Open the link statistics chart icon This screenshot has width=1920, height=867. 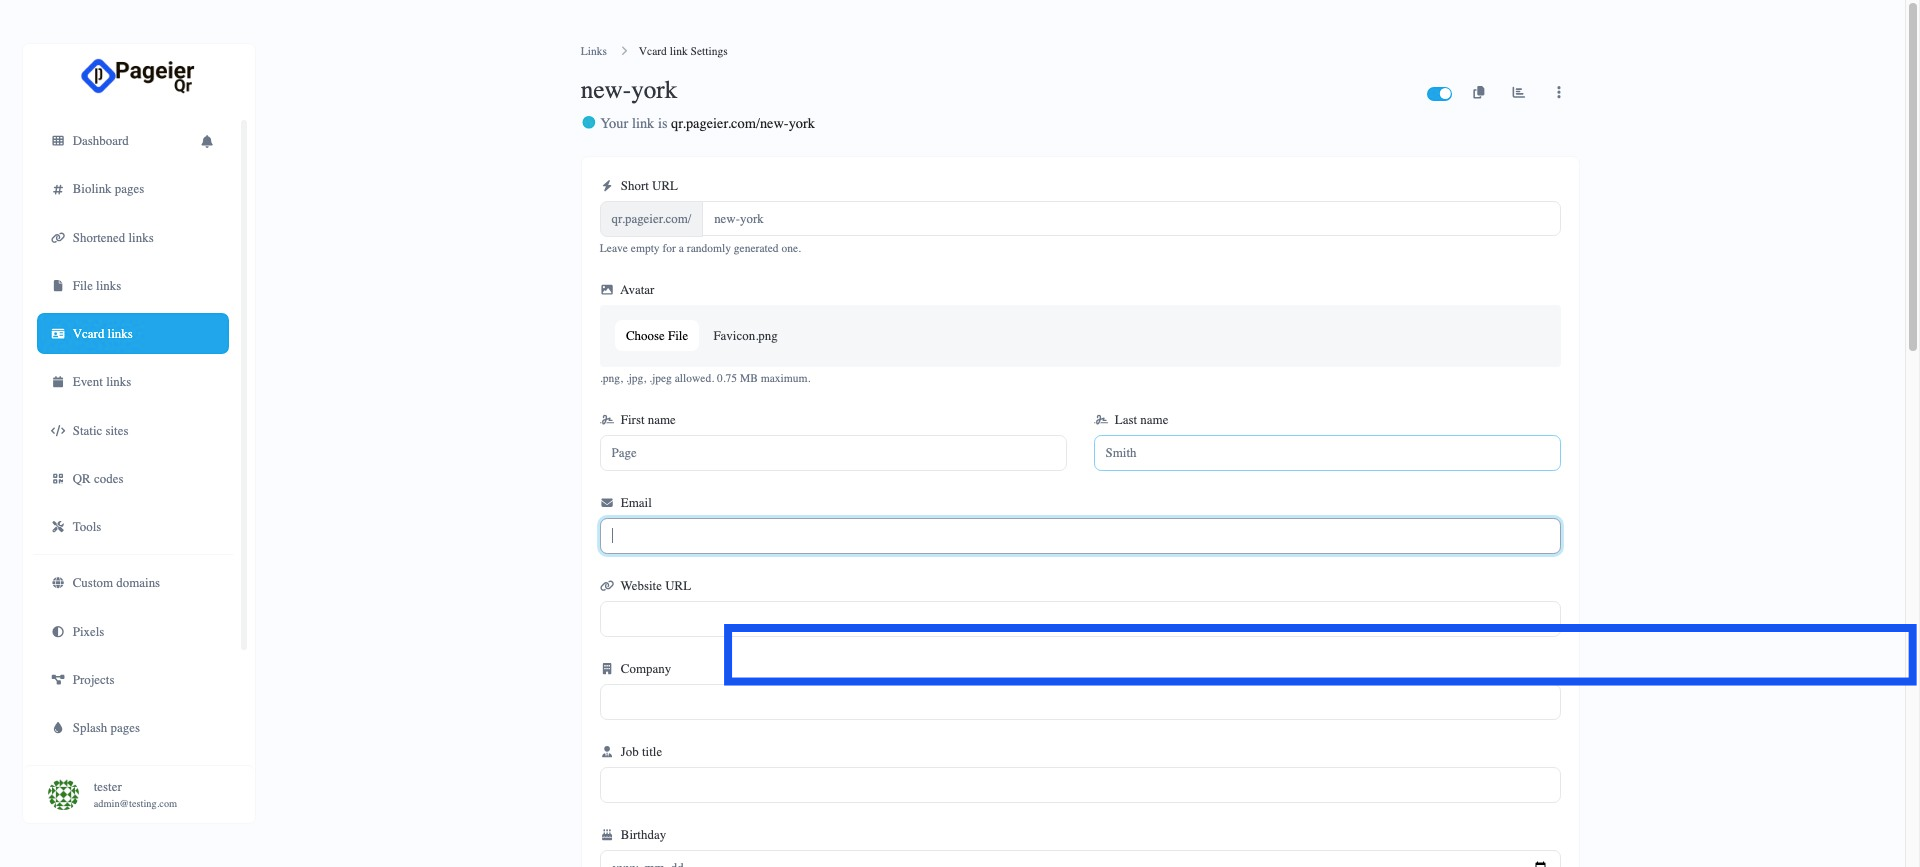[x=1518, y=93]
